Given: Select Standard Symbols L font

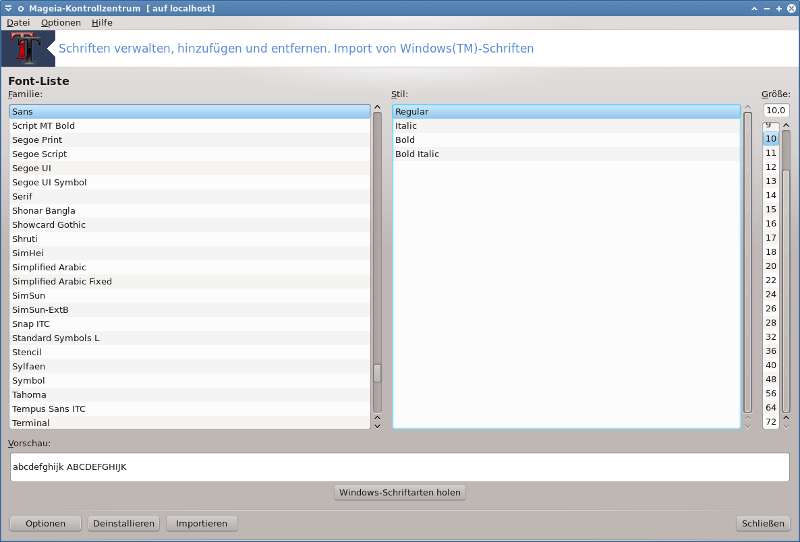Looking at the screenshot, I should [190, 338].
